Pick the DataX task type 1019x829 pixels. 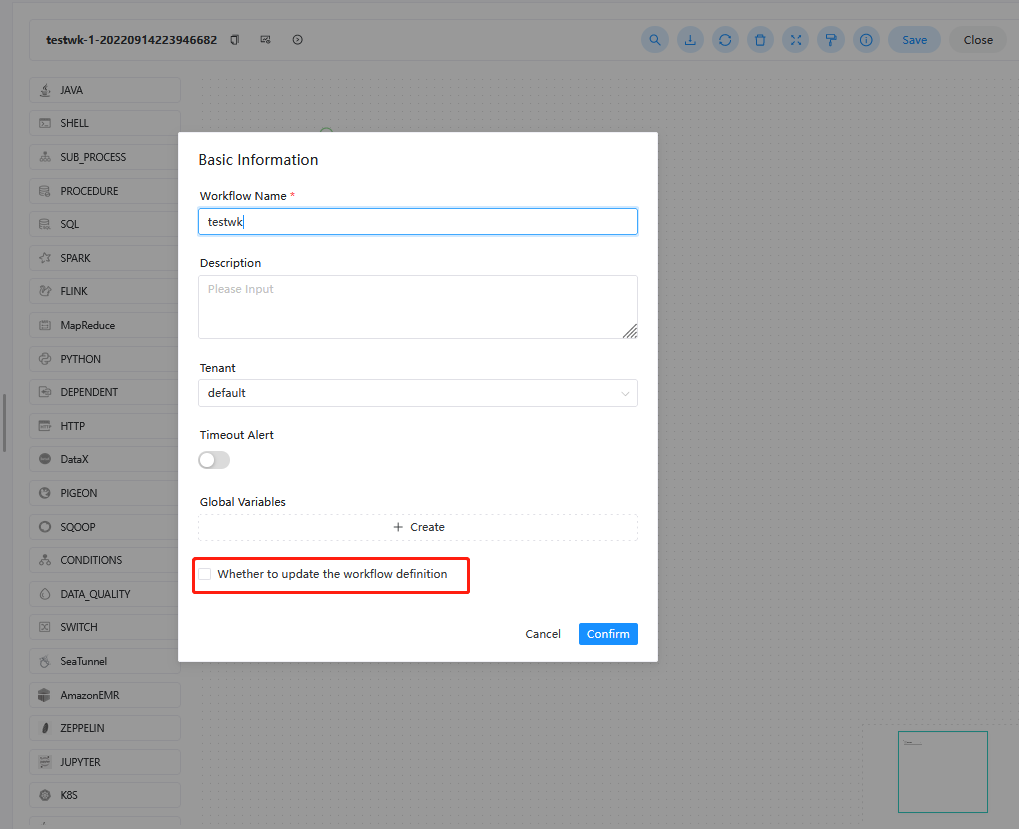(x=105, y=459)
